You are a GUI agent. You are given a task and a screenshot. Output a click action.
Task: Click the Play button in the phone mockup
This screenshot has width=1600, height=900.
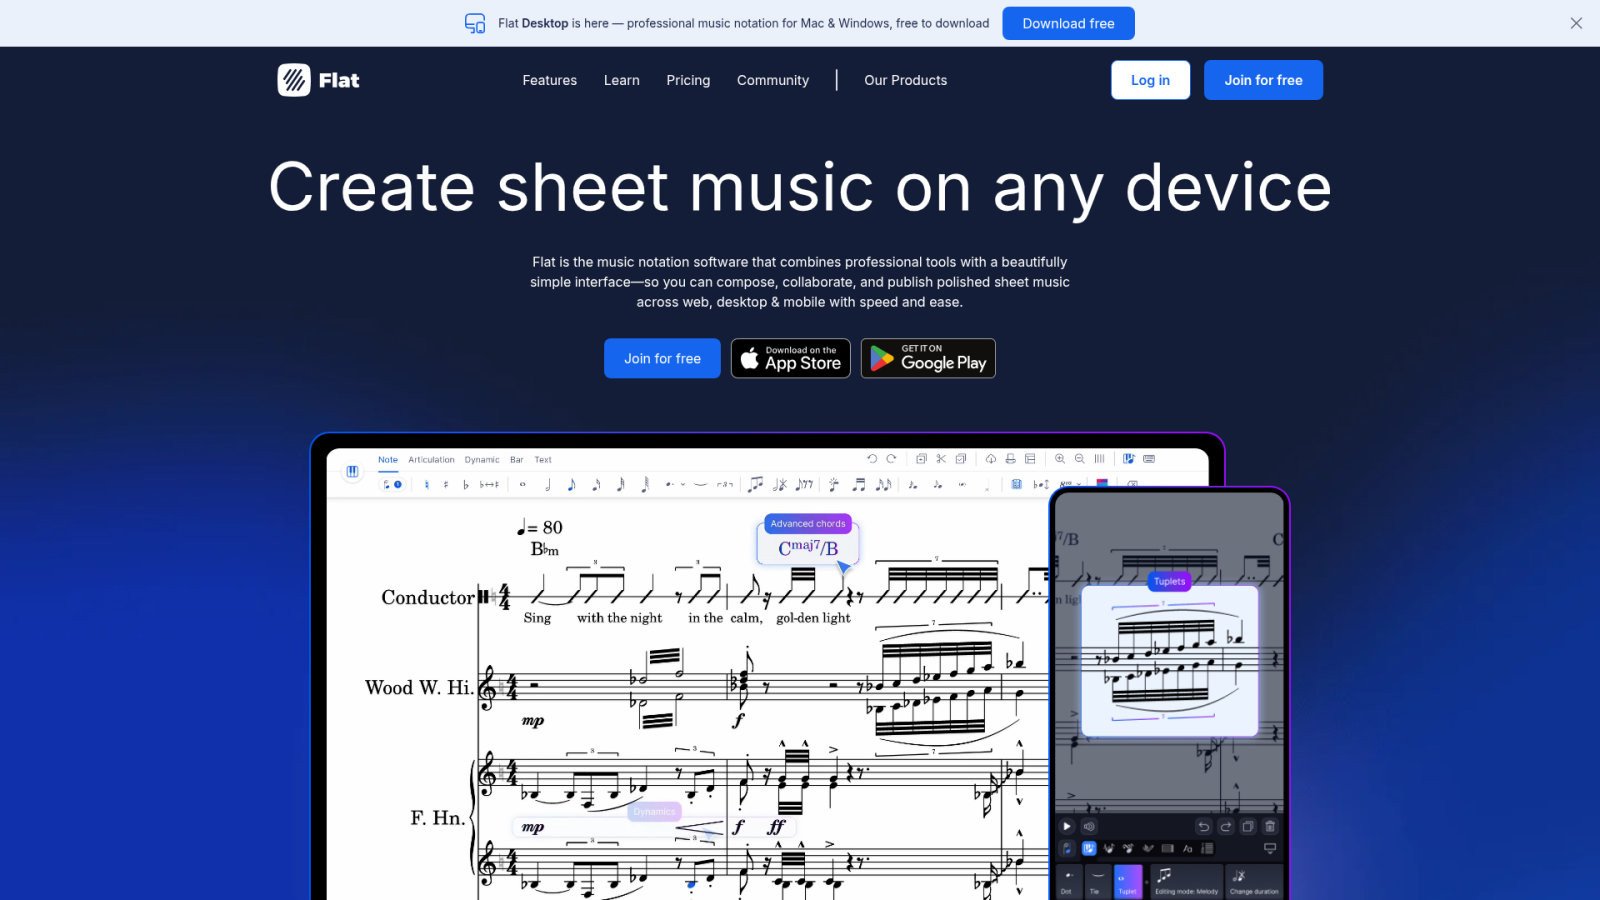1067,827
